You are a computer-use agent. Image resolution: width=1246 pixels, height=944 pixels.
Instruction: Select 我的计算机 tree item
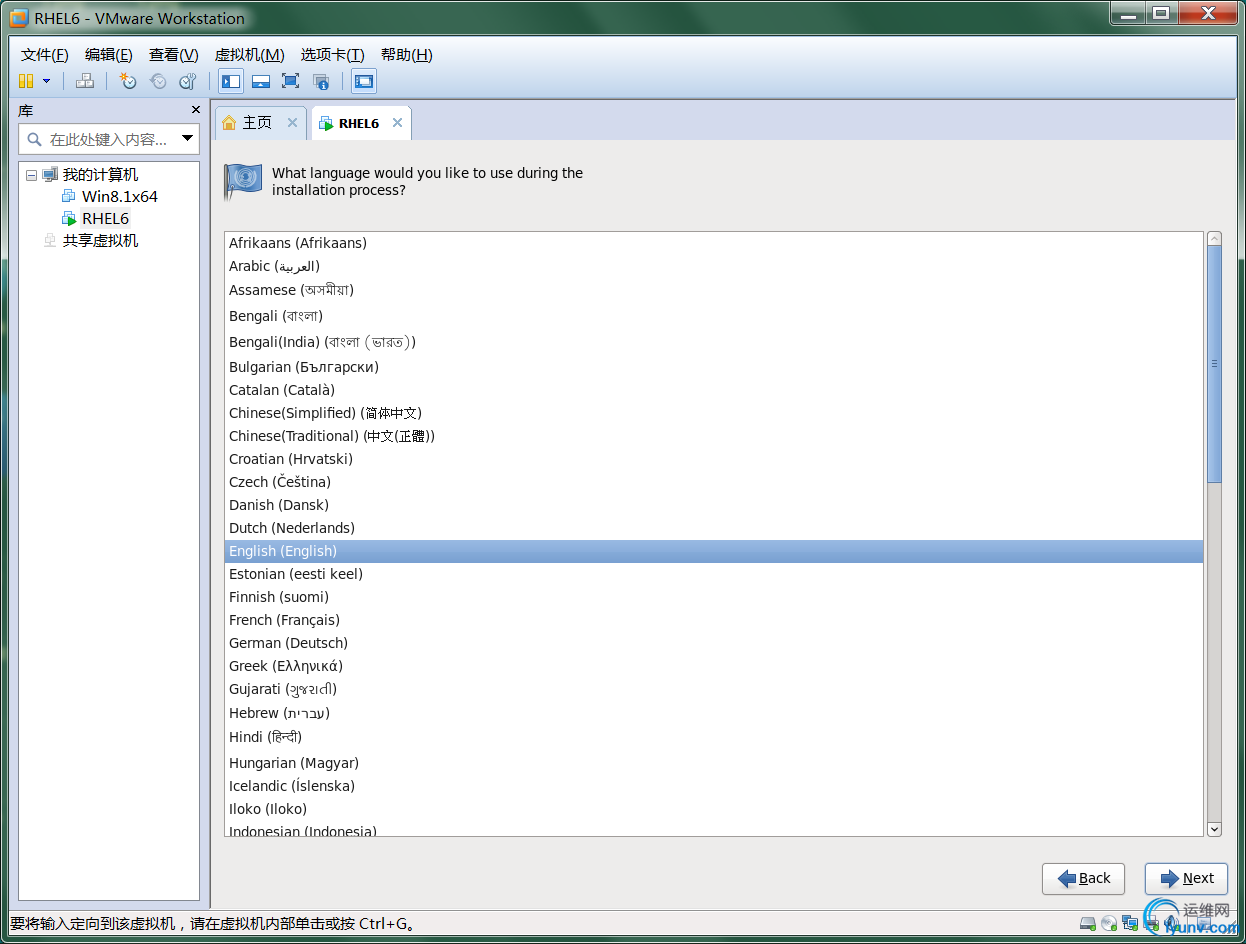pyautogui.click(x=100, y=175)
